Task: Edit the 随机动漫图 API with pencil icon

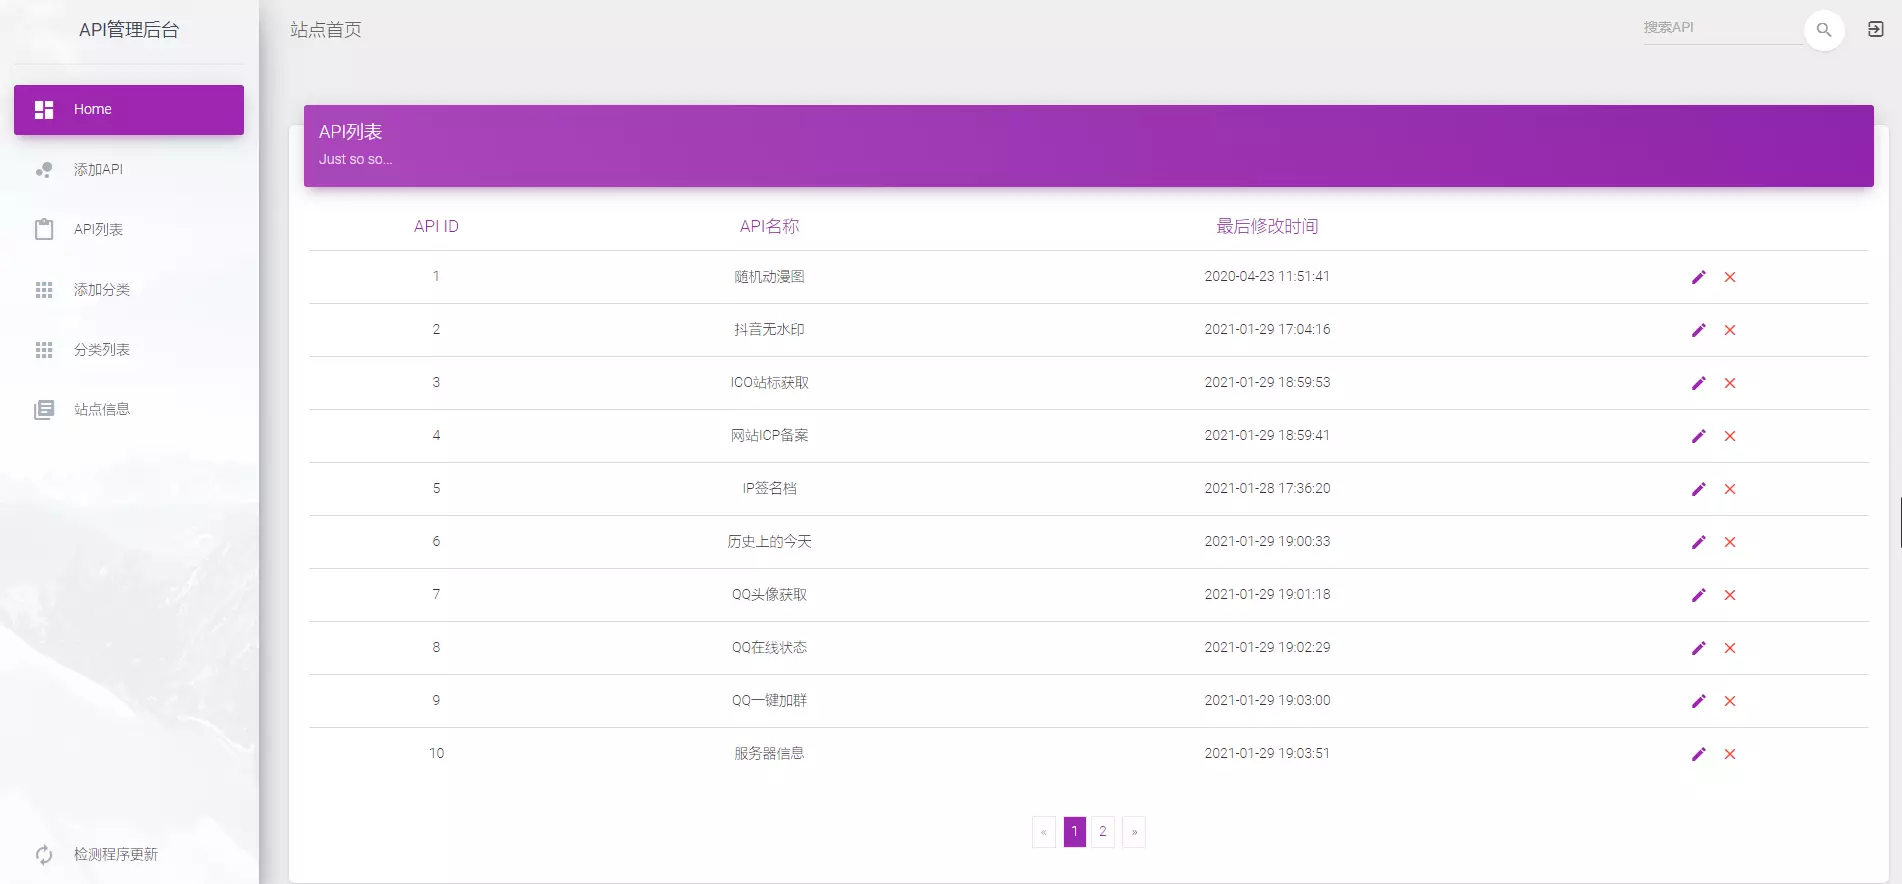Action: pyautogui.click(x=1698, y=277)
